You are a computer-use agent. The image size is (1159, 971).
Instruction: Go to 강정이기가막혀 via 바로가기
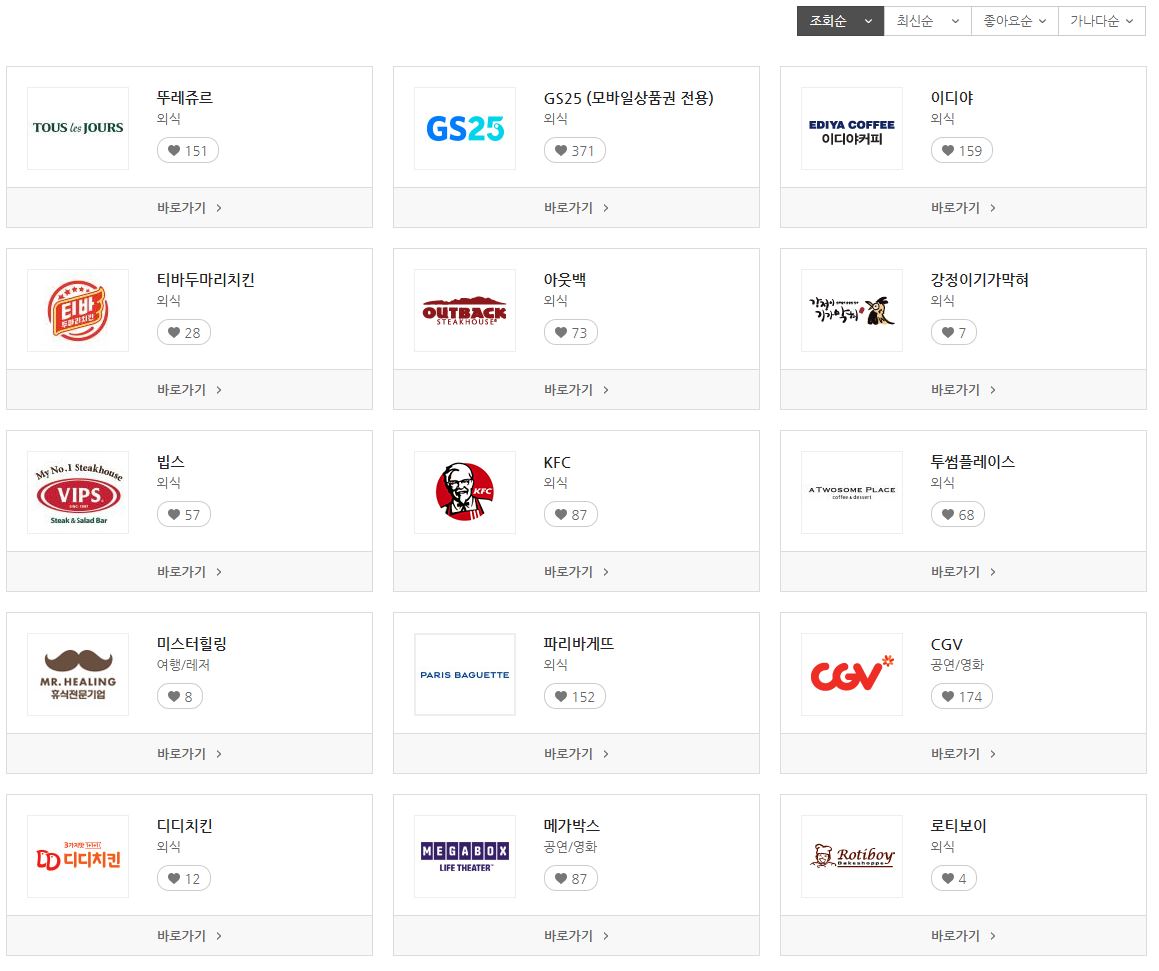963,389
